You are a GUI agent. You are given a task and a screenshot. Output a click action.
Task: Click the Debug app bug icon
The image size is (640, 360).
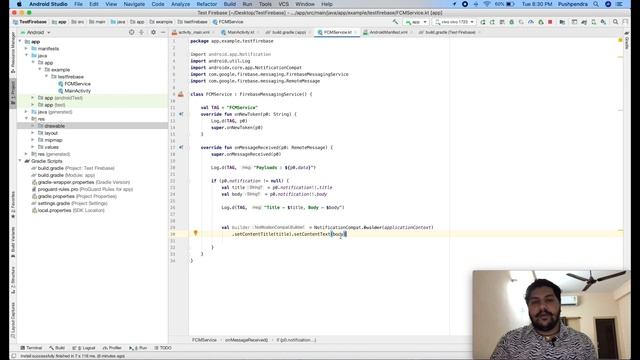point(511,22)
